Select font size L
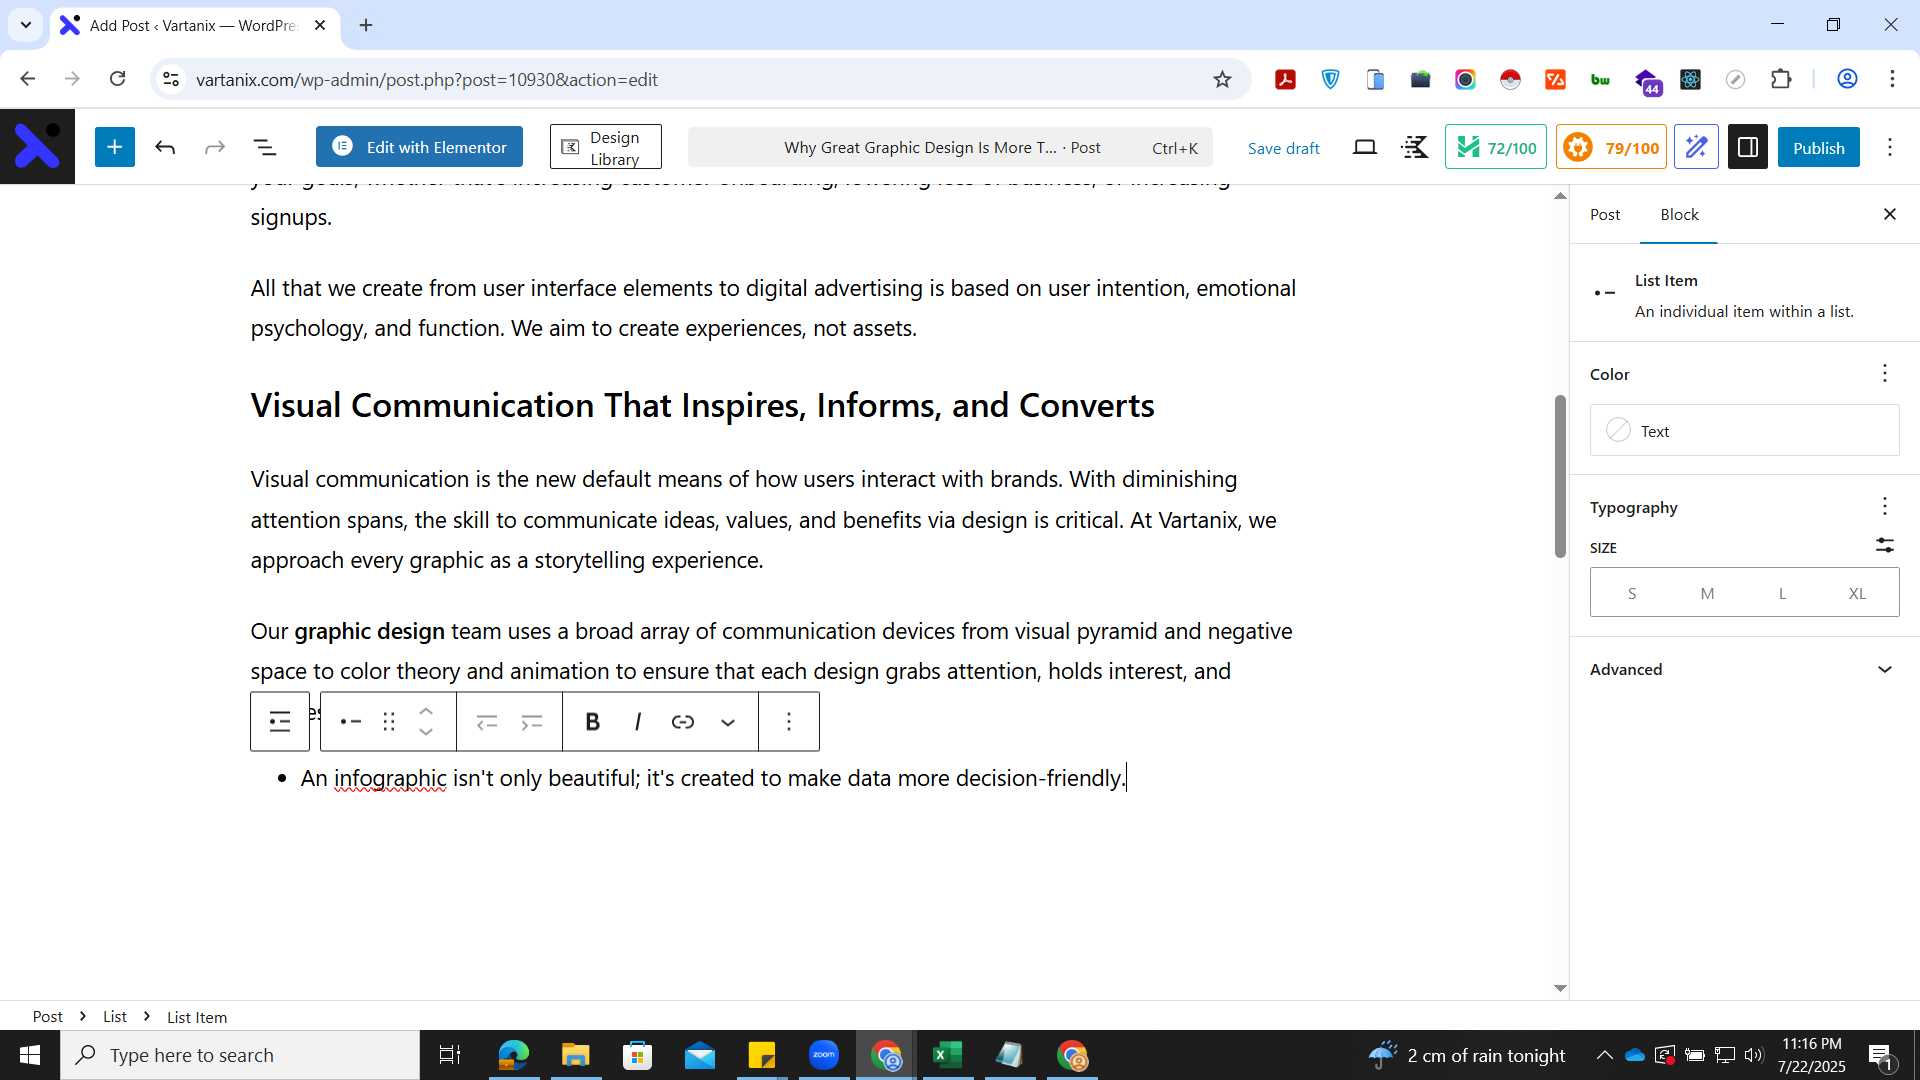This screenshot has width=1920, height=1080. pos(1782,593)
